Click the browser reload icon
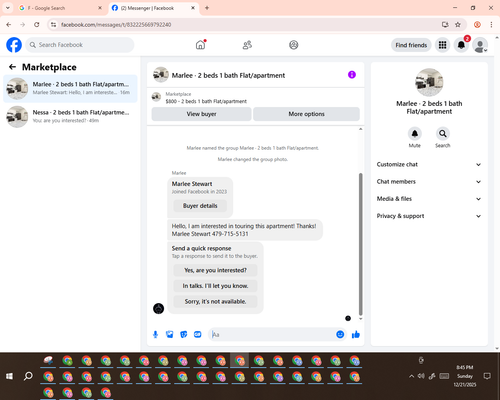The width and height of the screenshot is (500, 400). pos(37,25)
